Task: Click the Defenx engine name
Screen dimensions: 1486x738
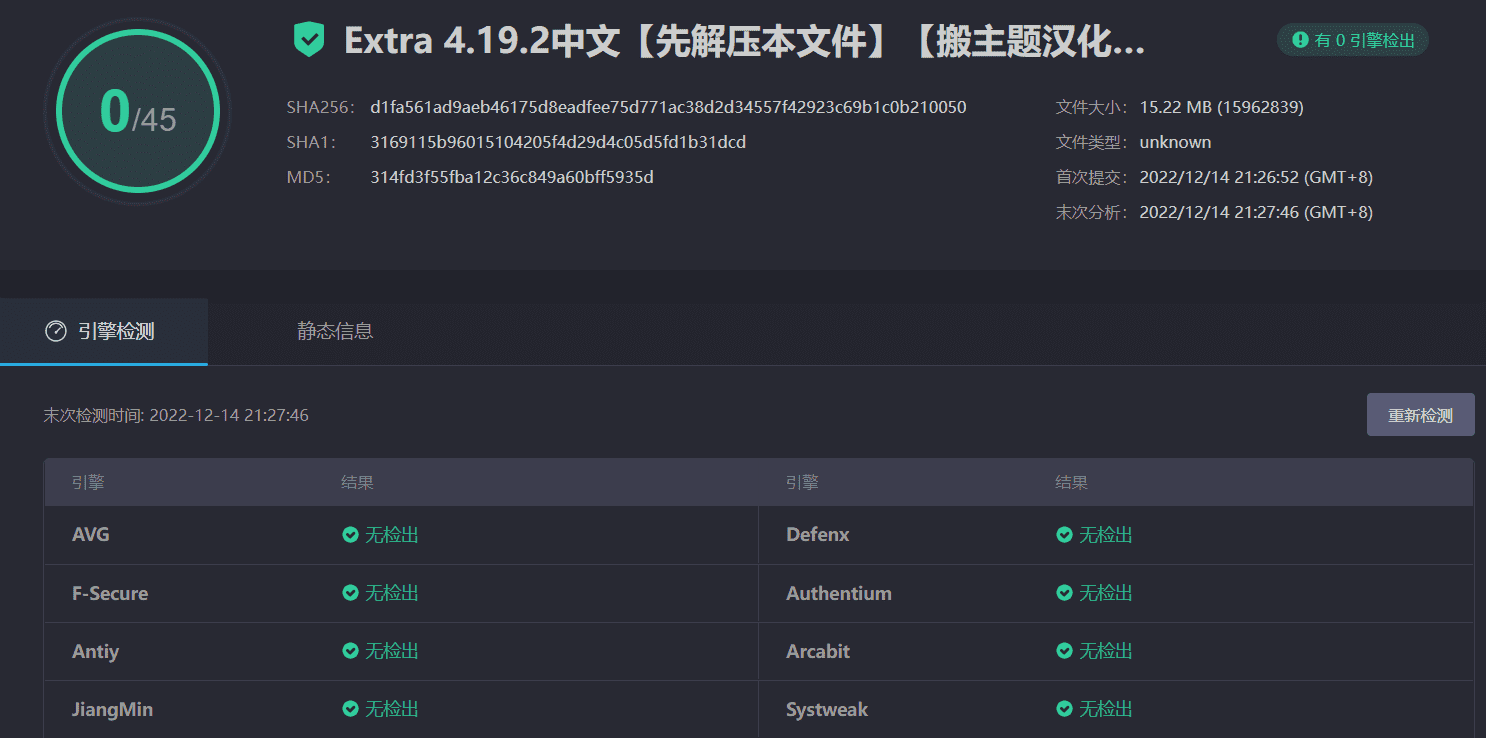Action: click(x=818, y=535)
